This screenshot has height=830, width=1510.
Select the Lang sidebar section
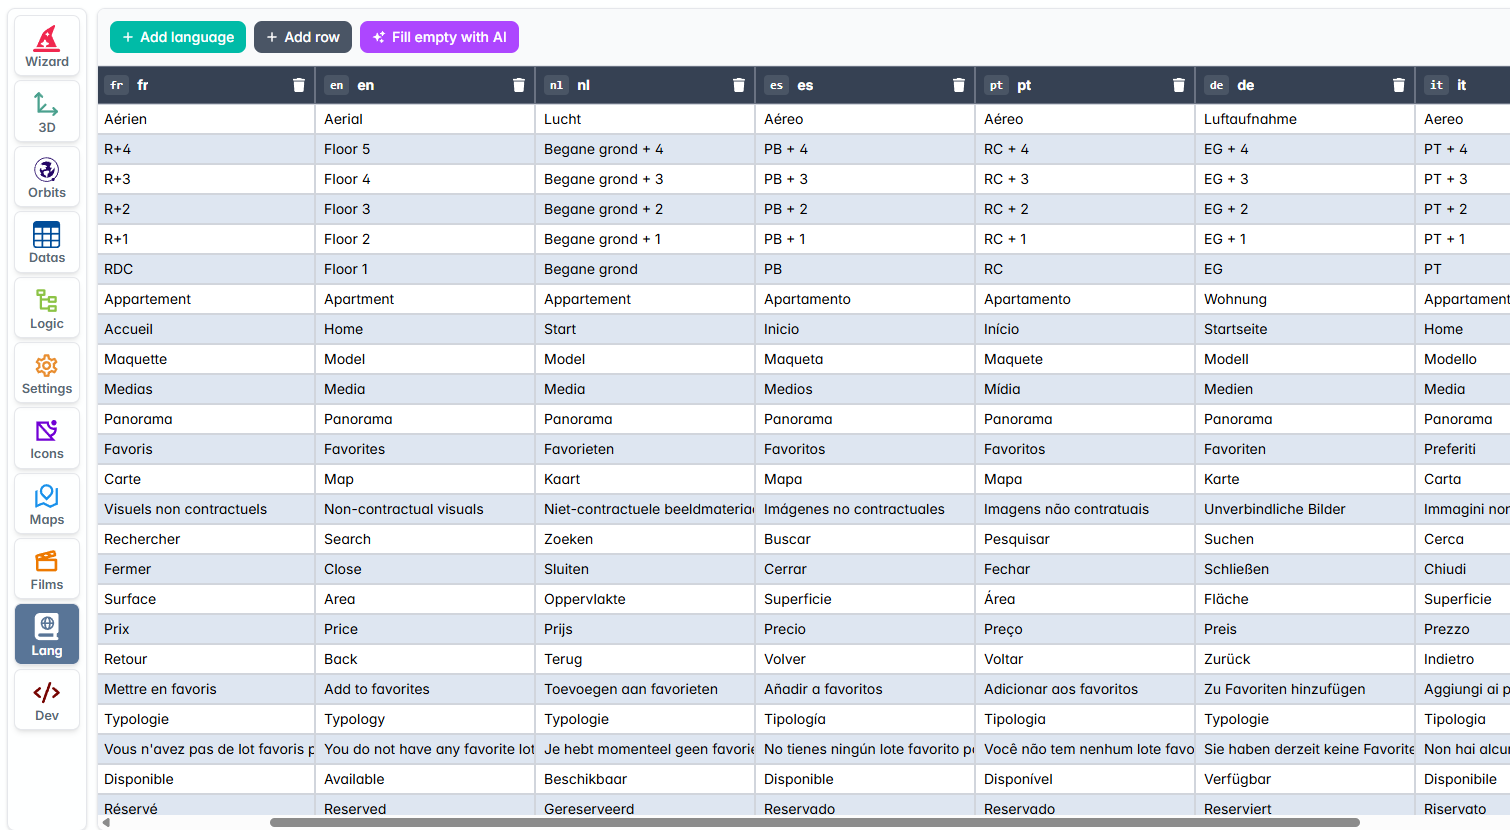coord(47,634)
